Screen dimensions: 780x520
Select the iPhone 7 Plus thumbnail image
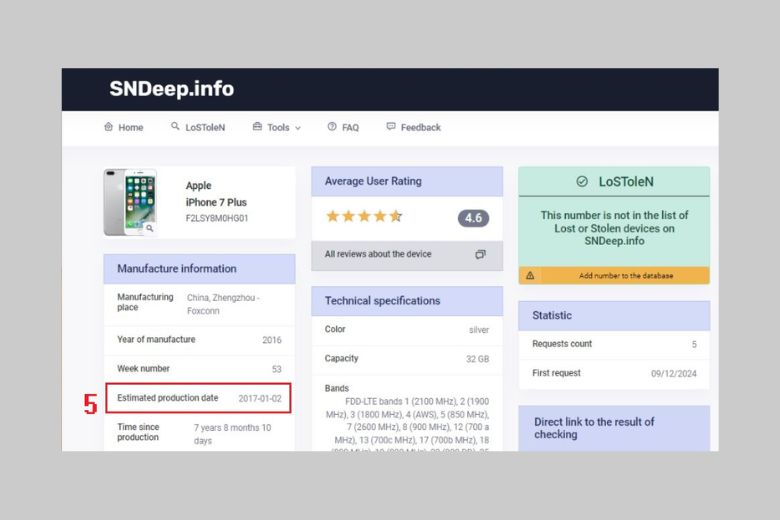pyautogui.click(x=129, y=202)
